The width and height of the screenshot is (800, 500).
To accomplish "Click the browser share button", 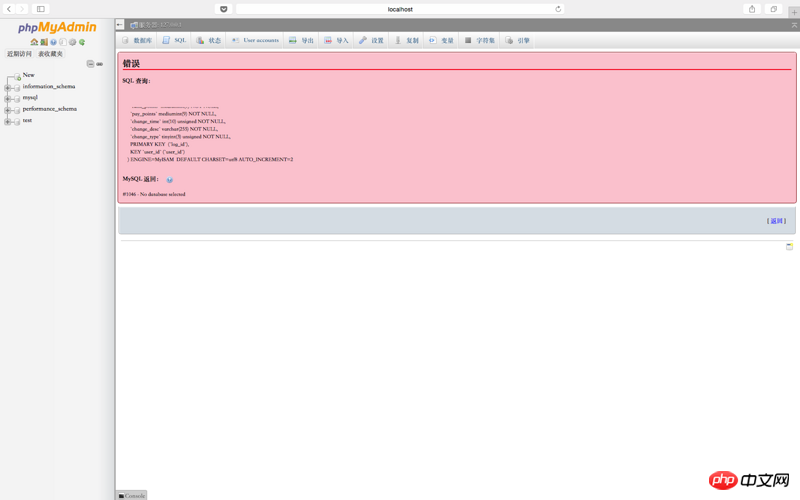I will pos(752,9).
